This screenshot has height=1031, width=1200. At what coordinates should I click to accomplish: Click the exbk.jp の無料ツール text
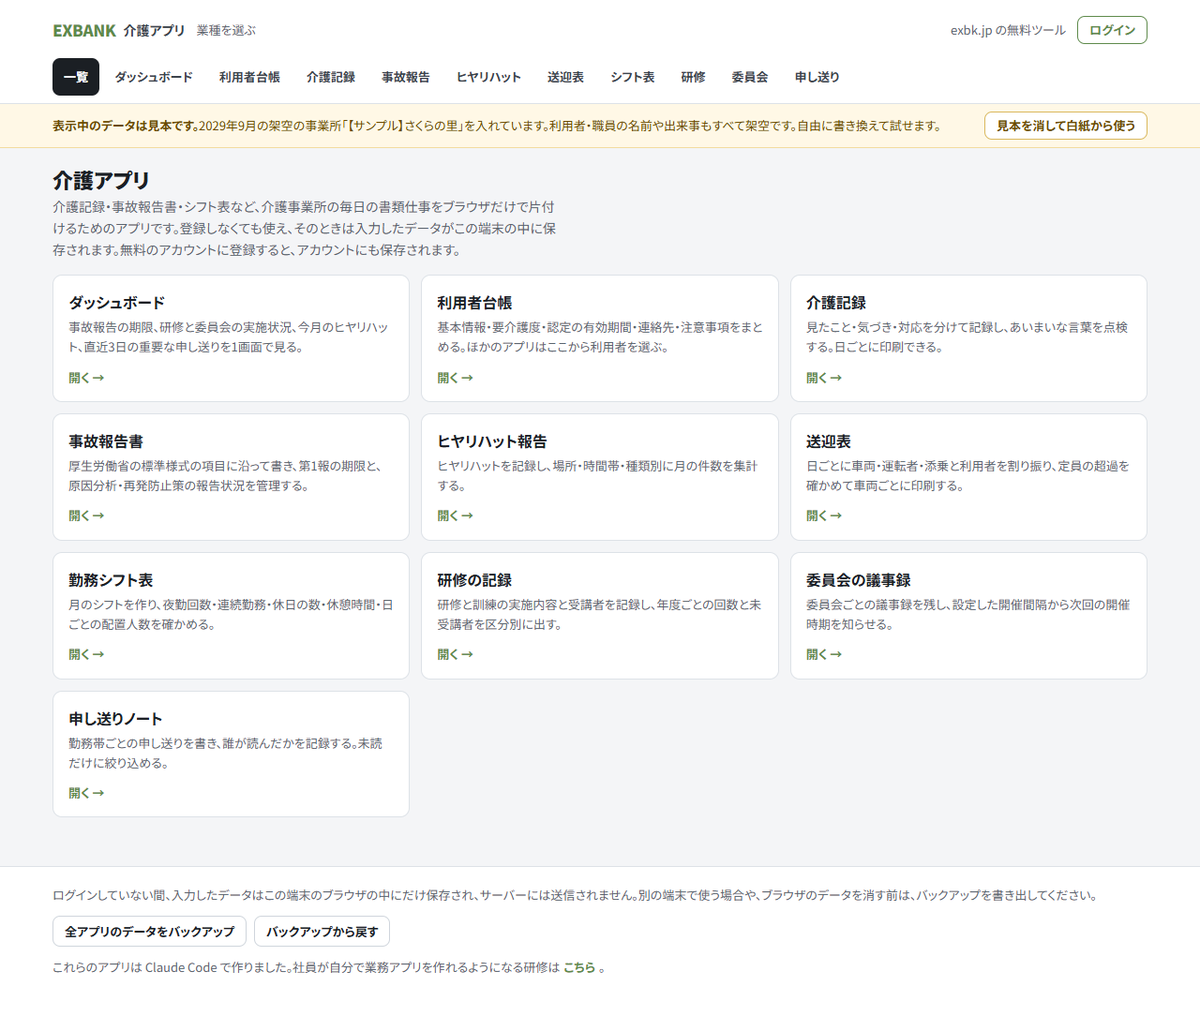click(x=1008, y=31)
